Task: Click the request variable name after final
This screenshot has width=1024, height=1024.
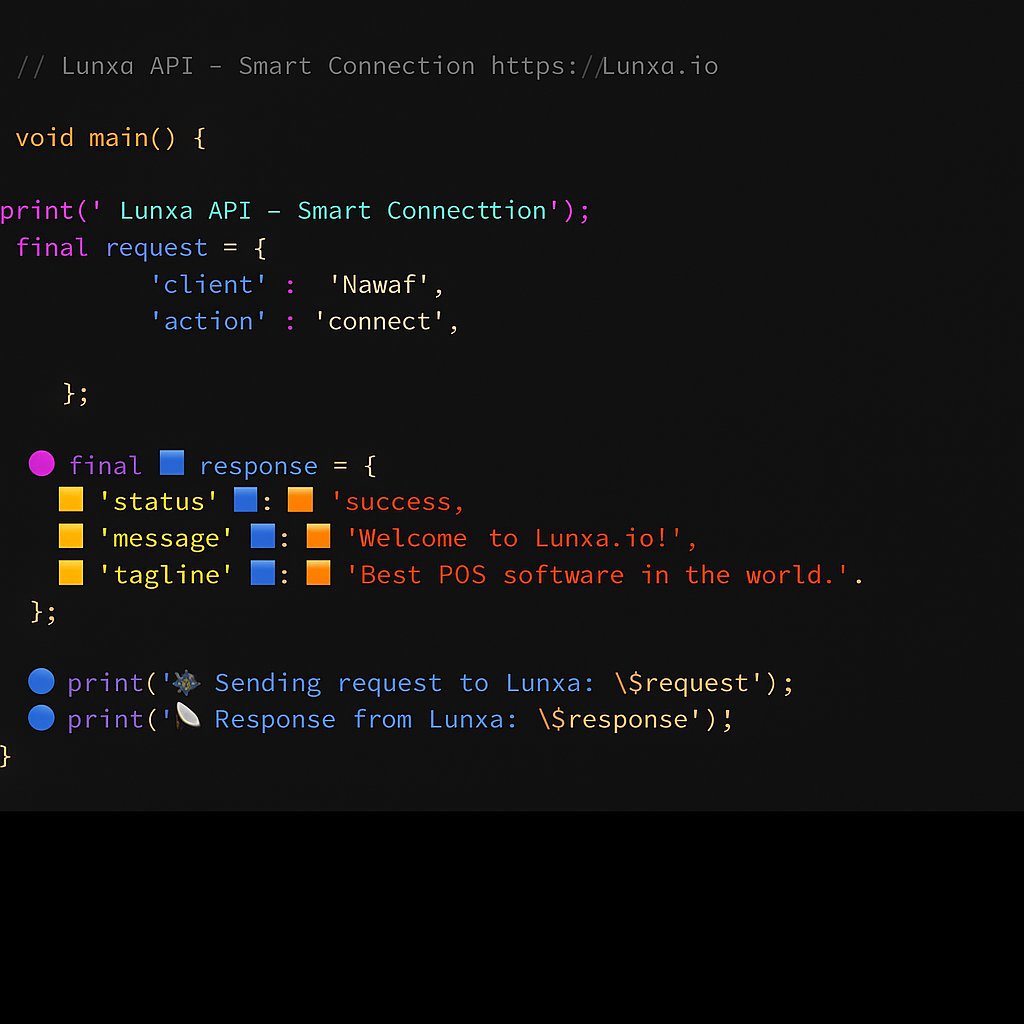Action: 157,247
